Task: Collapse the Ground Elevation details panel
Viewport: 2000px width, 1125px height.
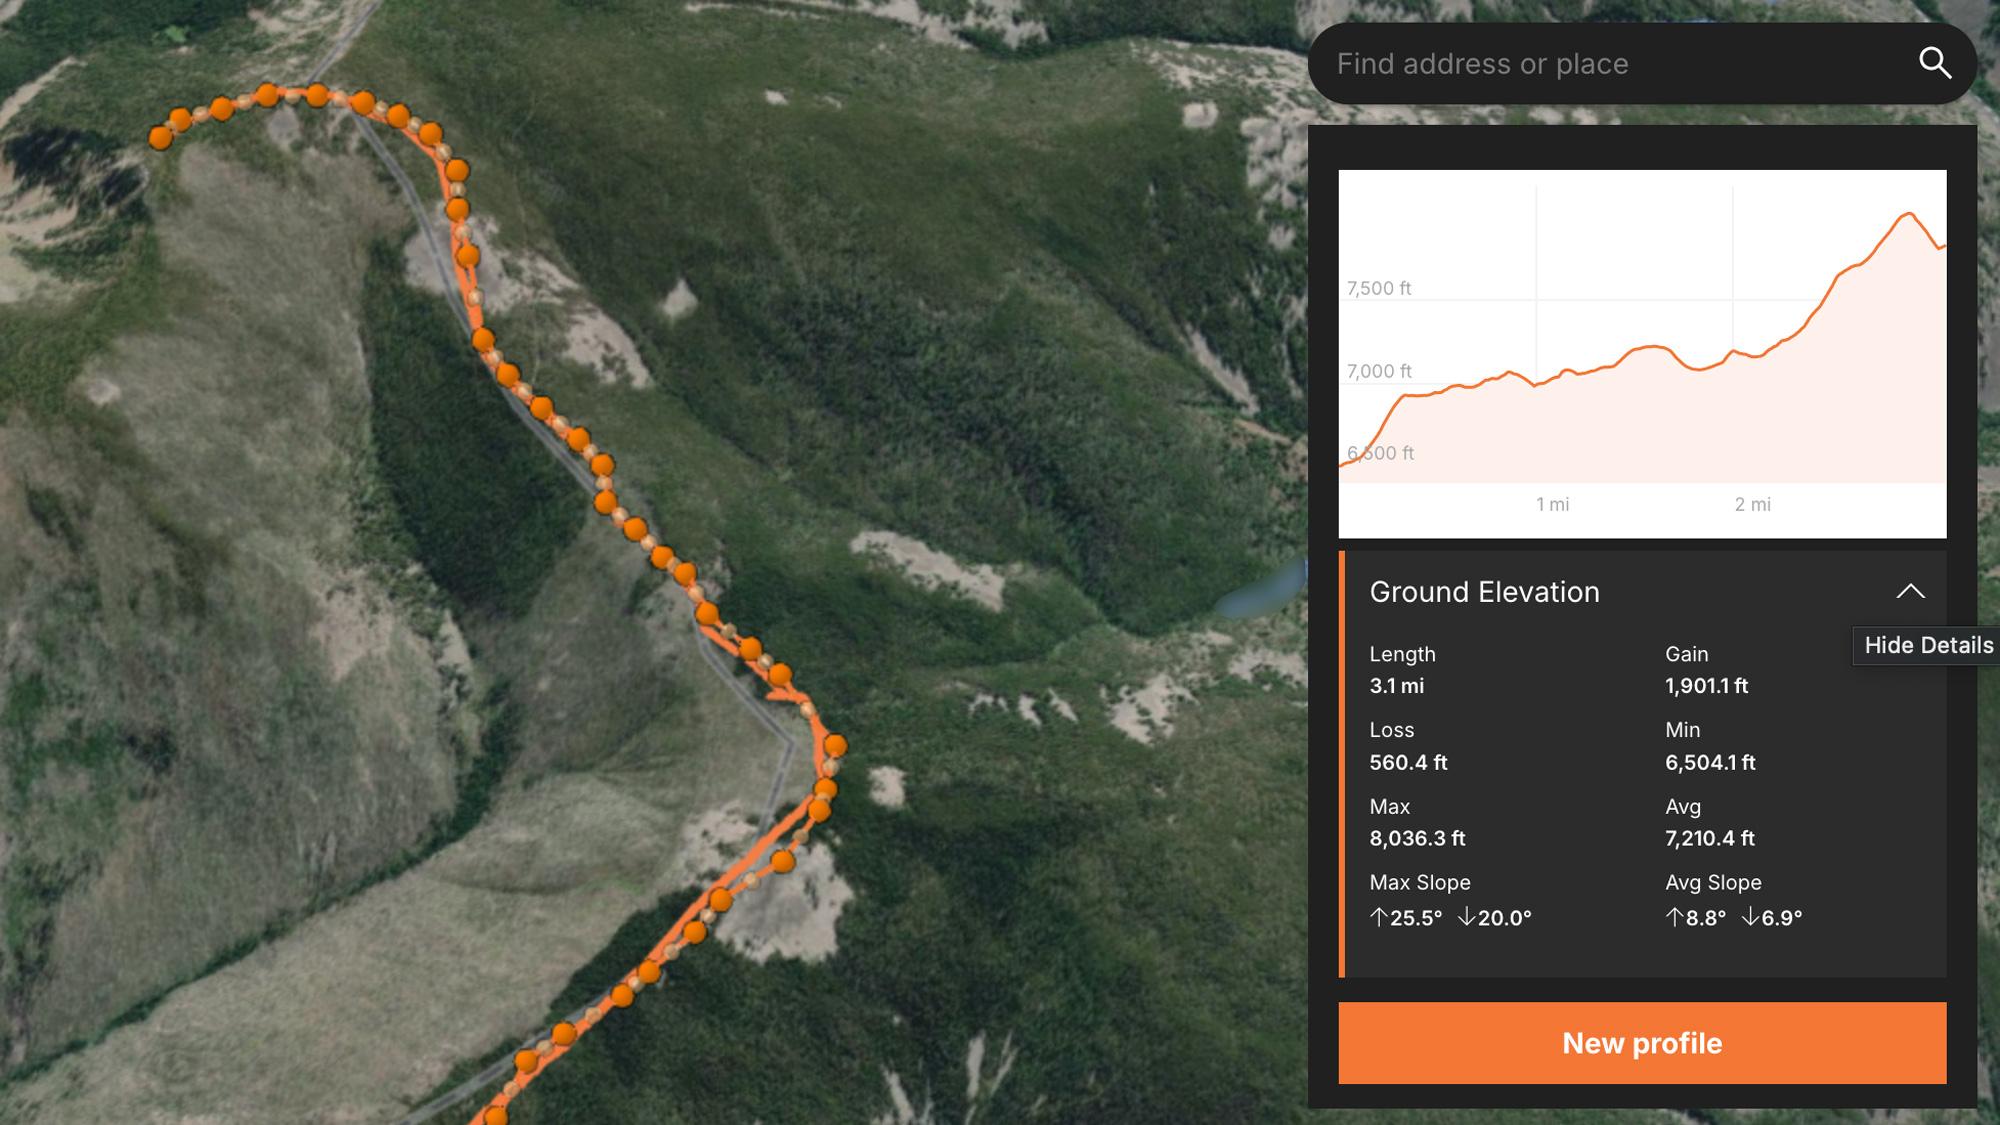Action: [1913, 590]
